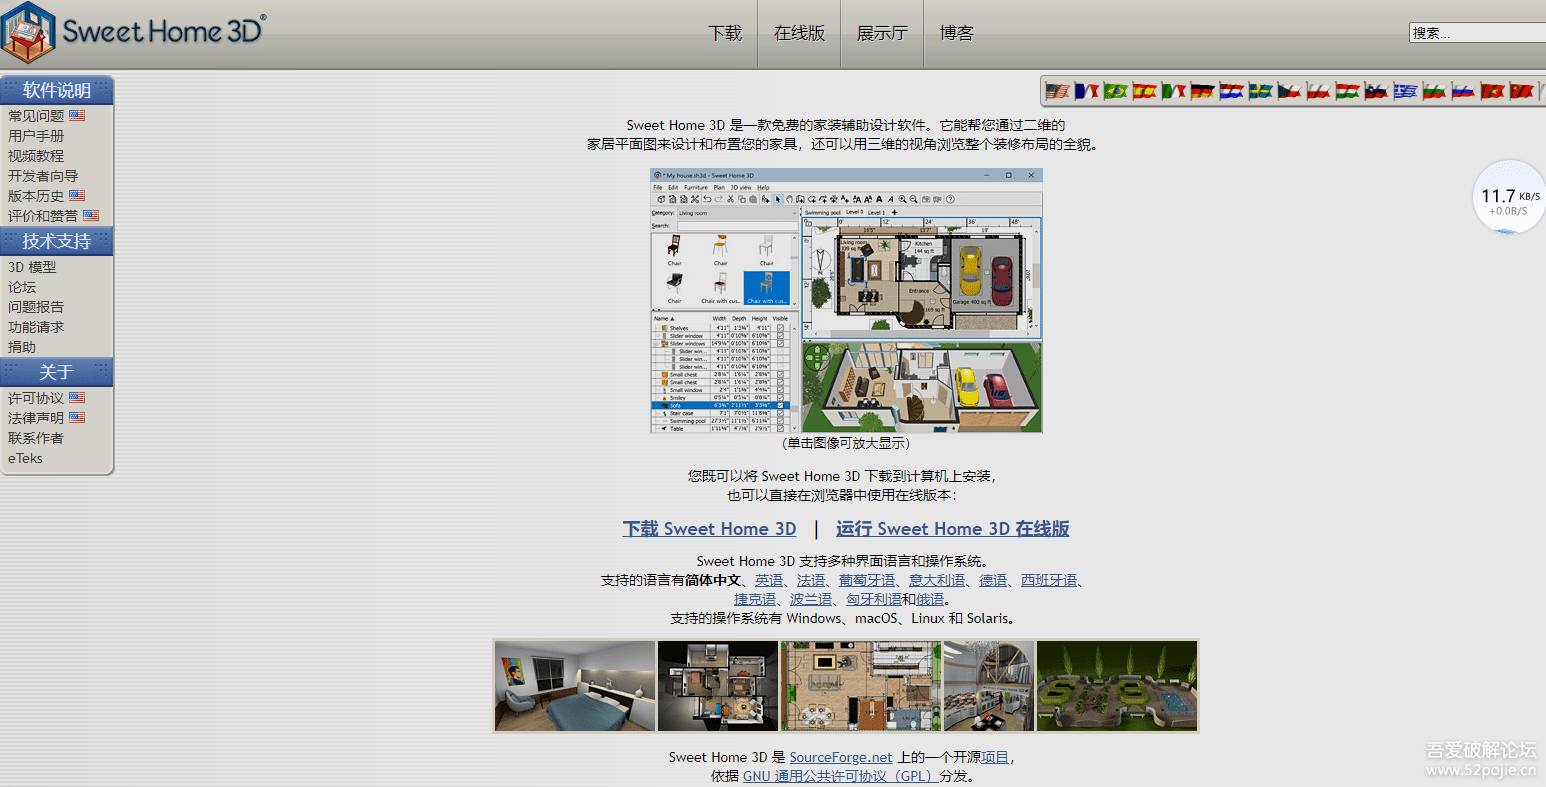
Task: Click the 下载 Sweet Home 3D link
Action: (x=710, y=529)
